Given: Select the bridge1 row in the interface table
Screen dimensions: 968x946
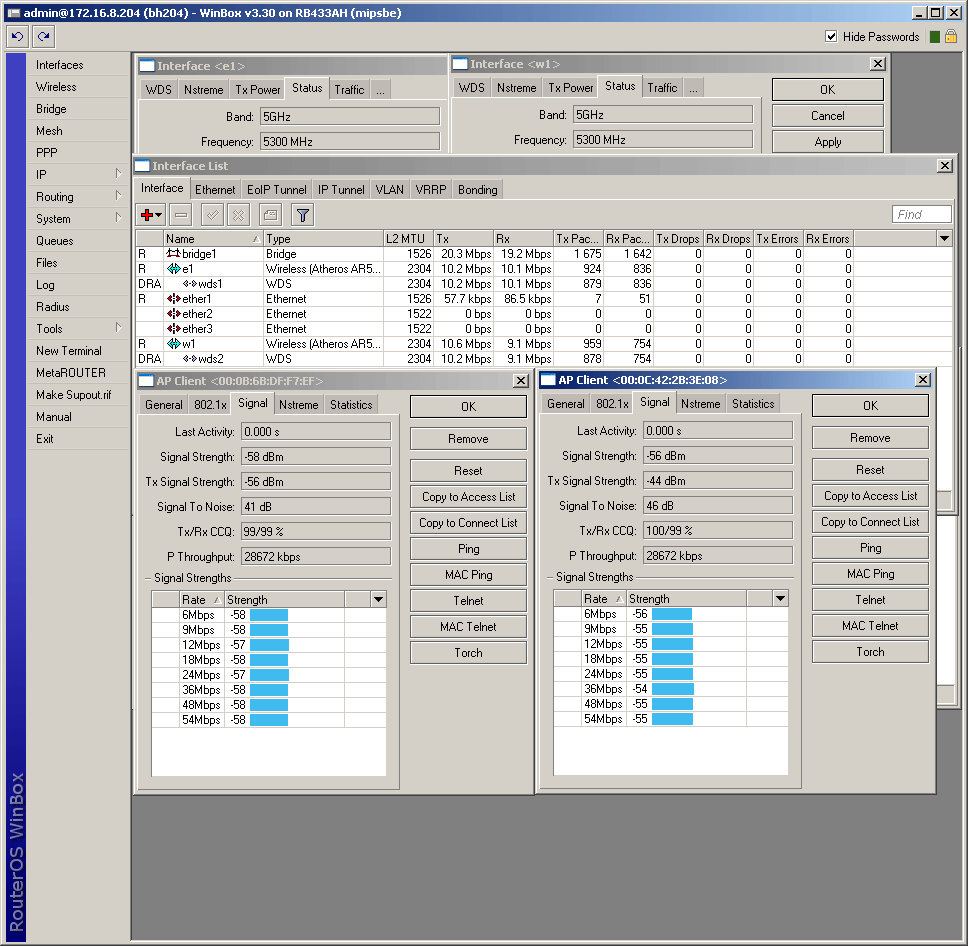Looking at the screenshot, I should 200,254.
